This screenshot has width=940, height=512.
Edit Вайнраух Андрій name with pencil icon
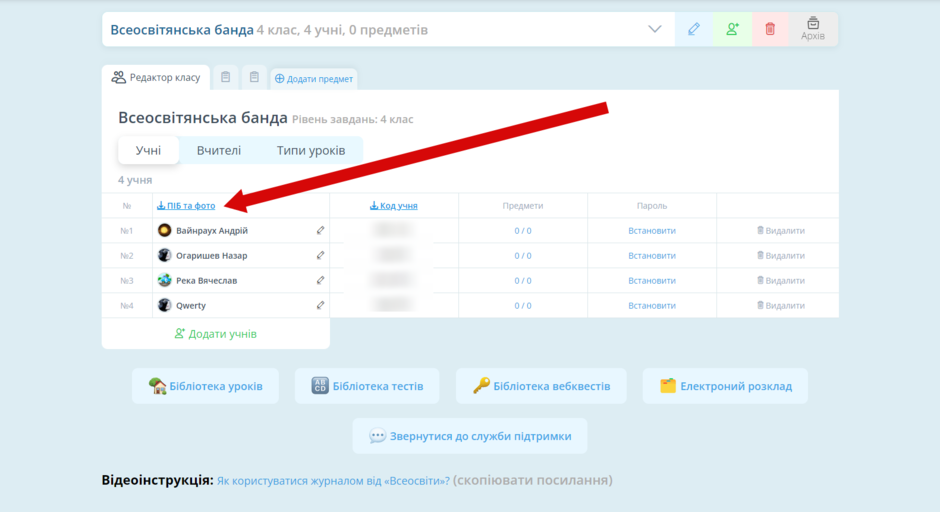pyautogui.click(x=320, y=230)
